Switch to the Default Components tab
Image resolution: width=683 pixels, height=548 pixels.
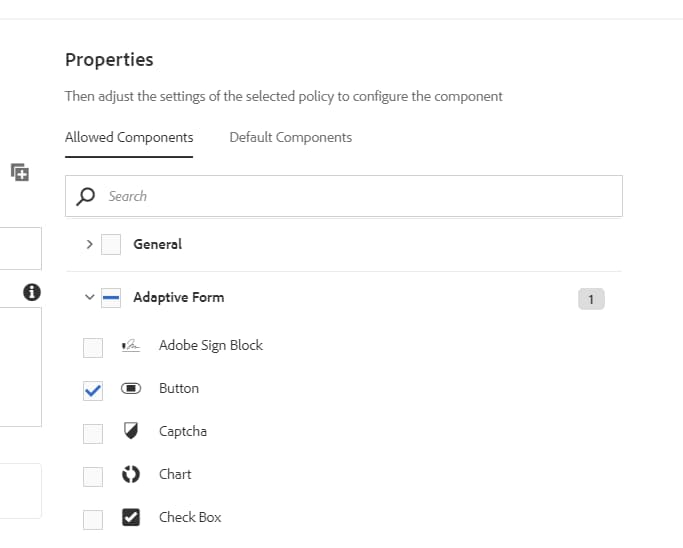tap(290, 137)
